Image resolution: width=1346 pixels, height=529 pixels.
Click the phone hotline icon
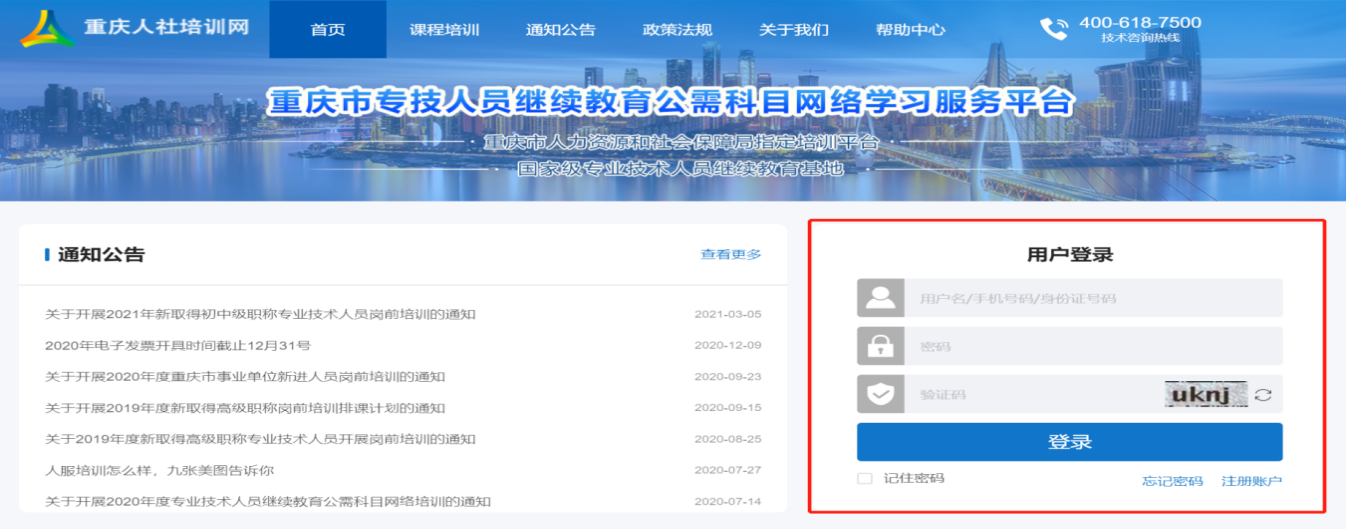click(x=1053, y=29)
